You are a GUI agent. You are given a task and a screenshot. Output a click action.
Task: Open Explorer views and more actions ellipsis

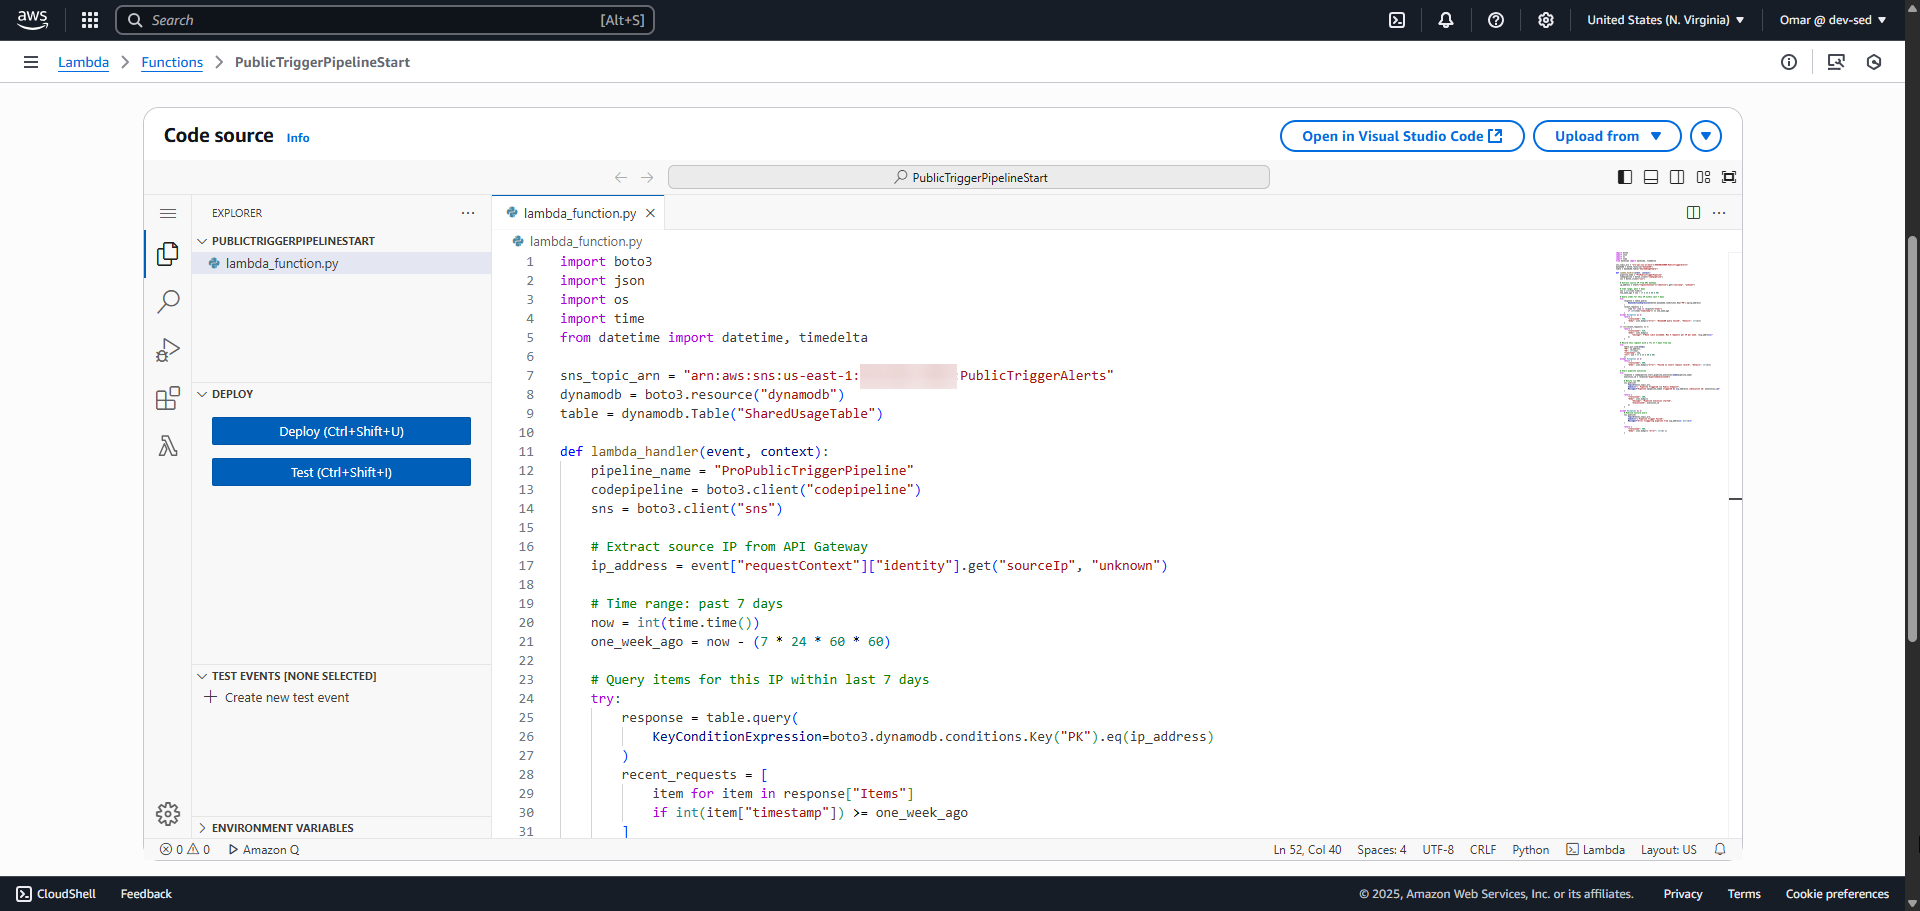[468, 213]
